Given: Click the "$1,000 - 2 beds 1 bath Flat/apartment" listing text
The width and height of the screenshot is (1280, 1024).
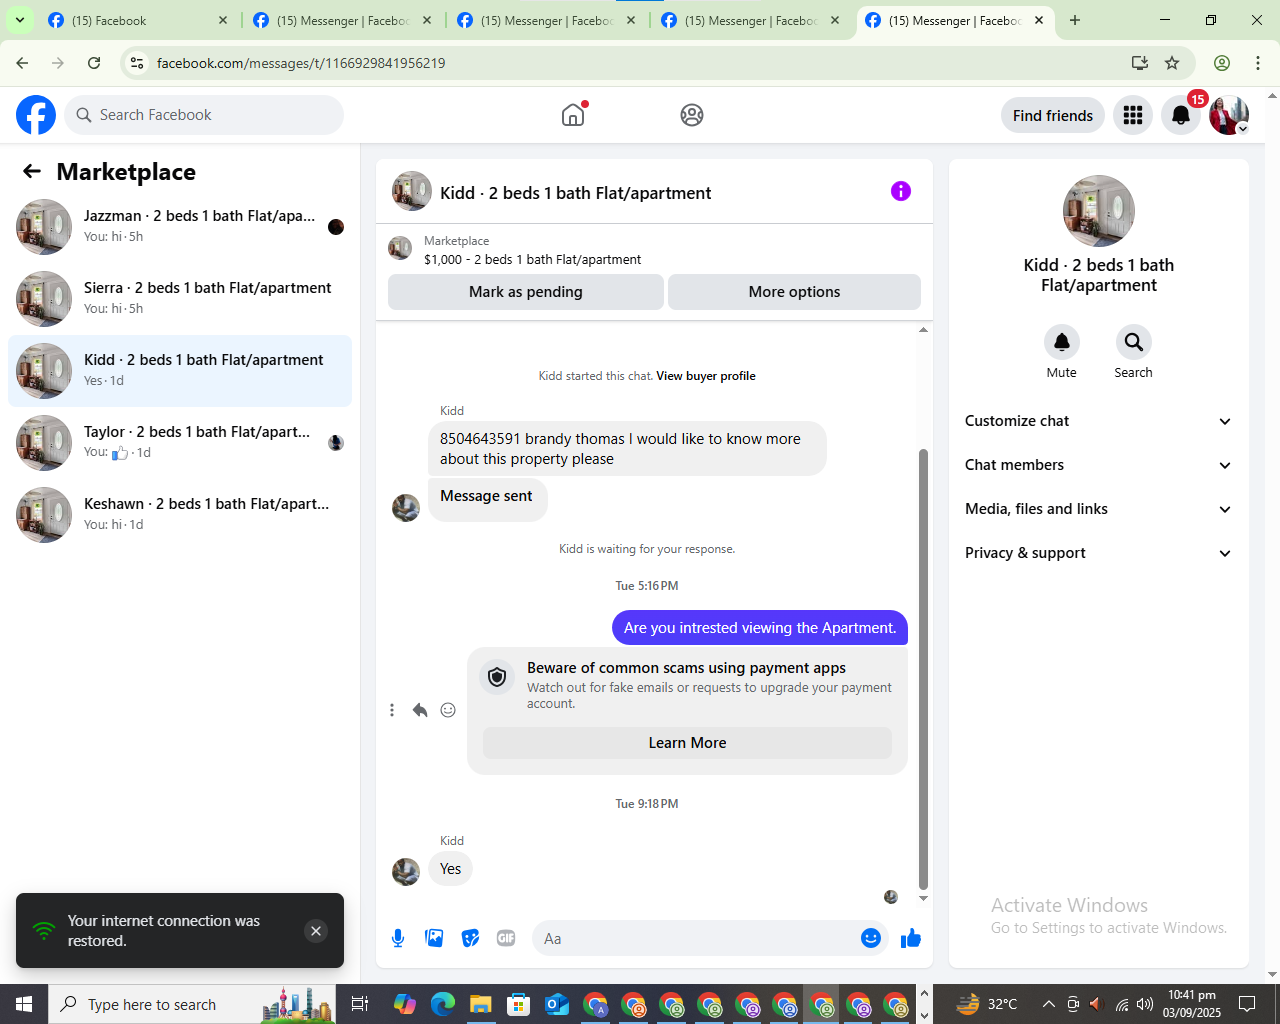Looking at the screenshot, I should [533, 259].
